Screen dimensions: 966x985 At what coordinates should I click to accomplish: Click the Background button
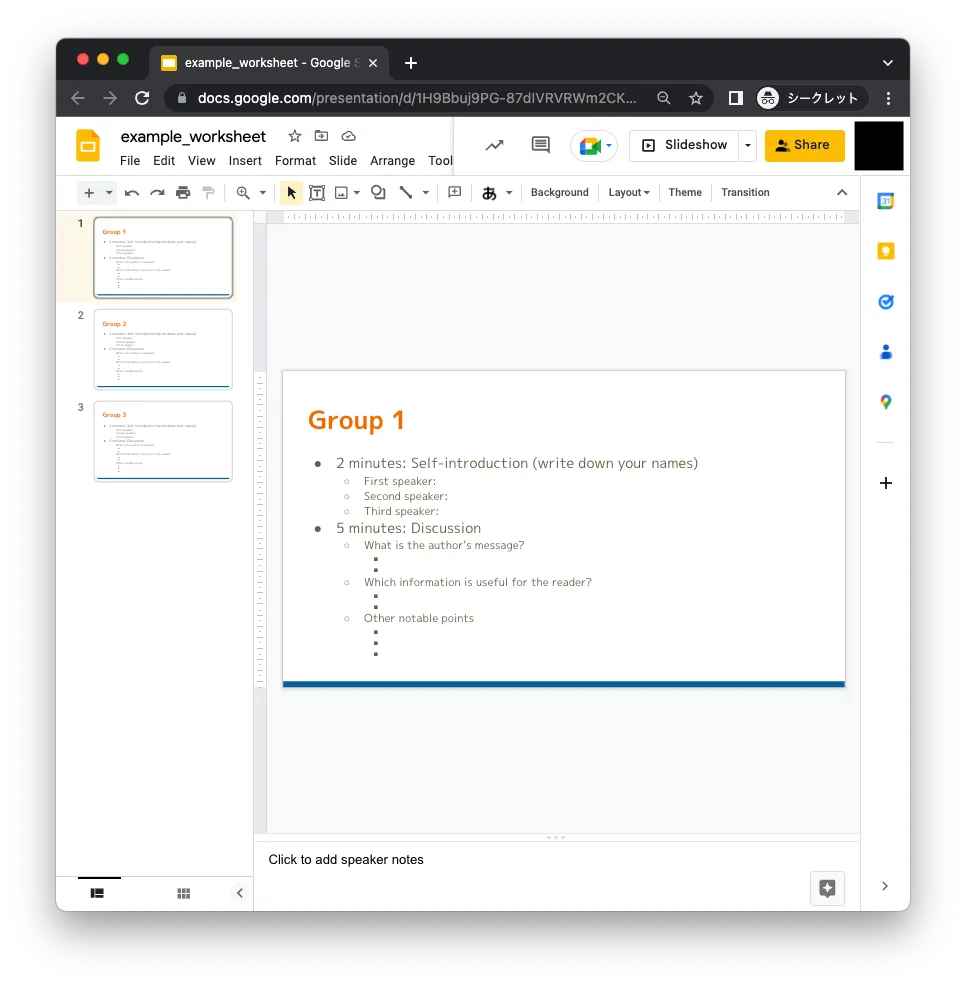(559, 193)
